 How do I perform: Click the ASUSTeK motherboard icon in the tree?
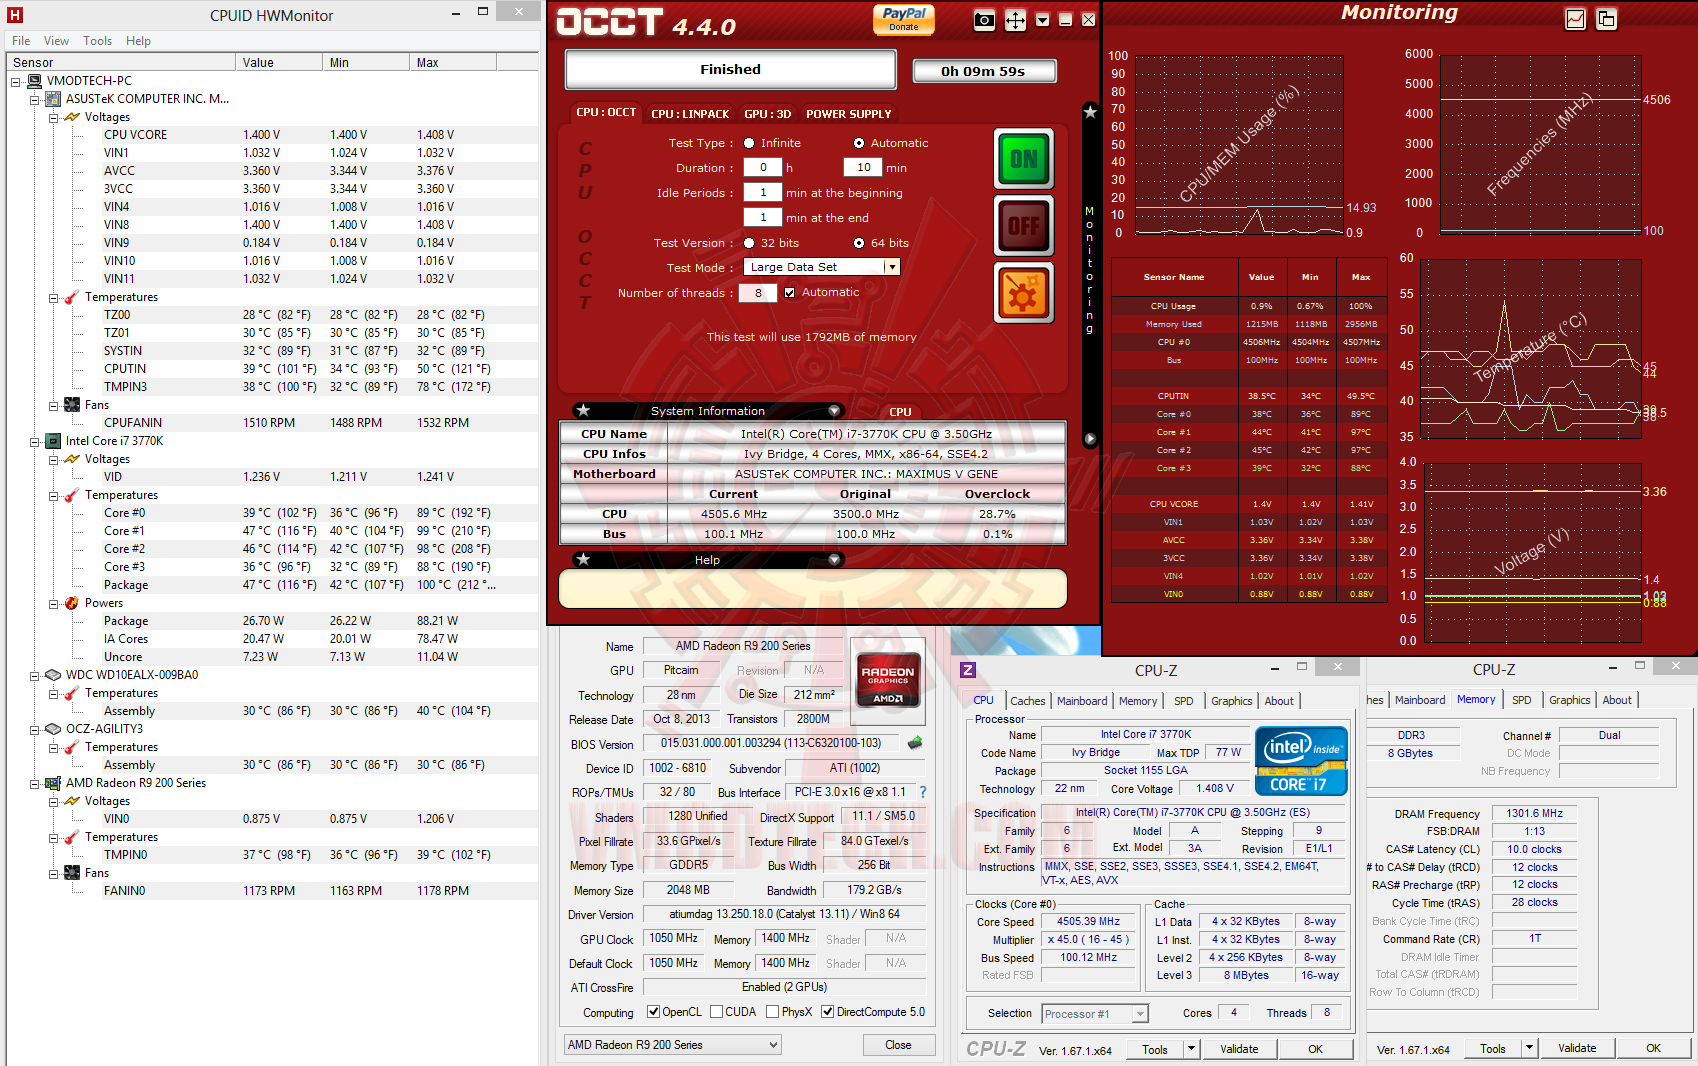coord(53,99)
